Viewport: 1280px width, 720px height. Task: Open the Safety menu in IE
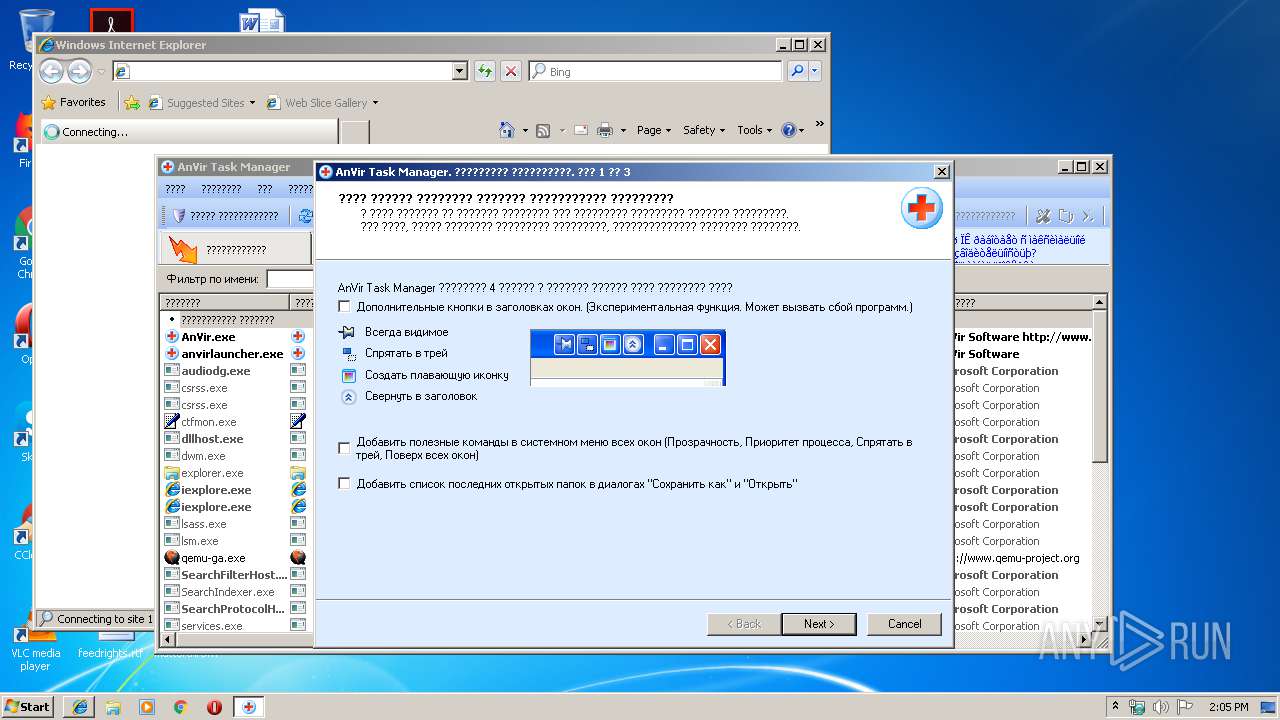704,130
